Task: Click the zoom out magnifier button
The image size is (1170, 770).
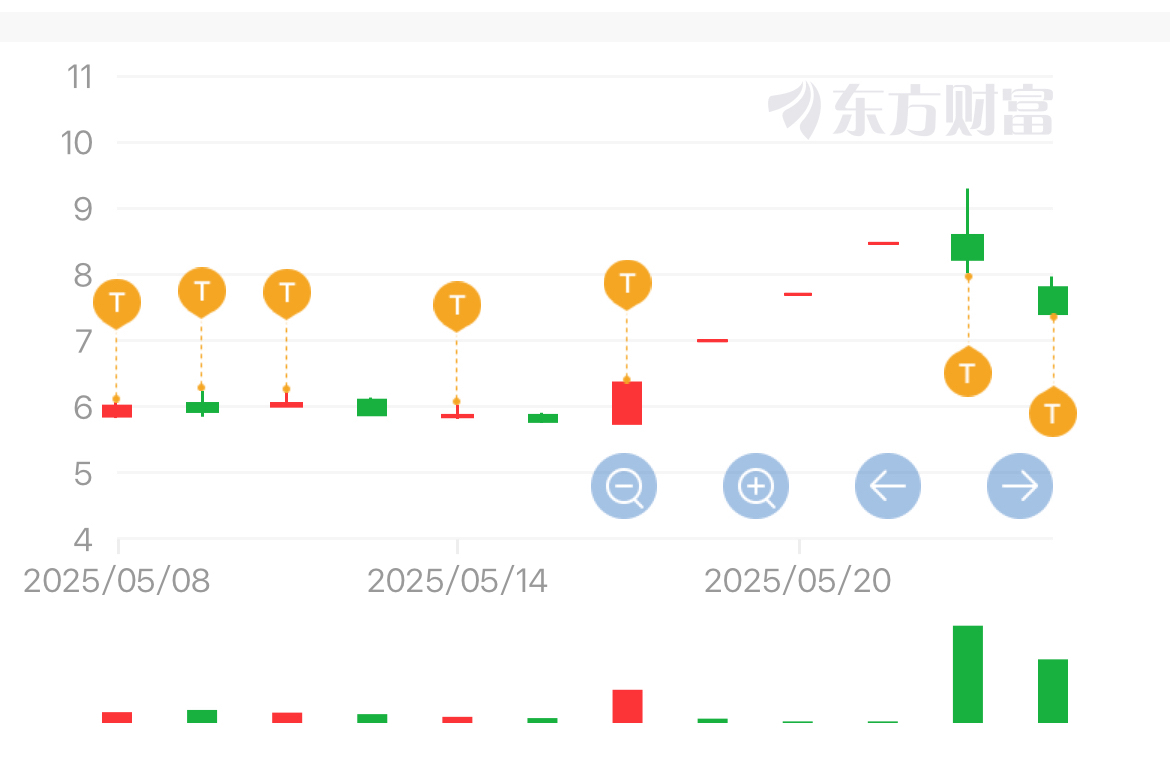Action: pyautogui.click(x=624, y=486)
